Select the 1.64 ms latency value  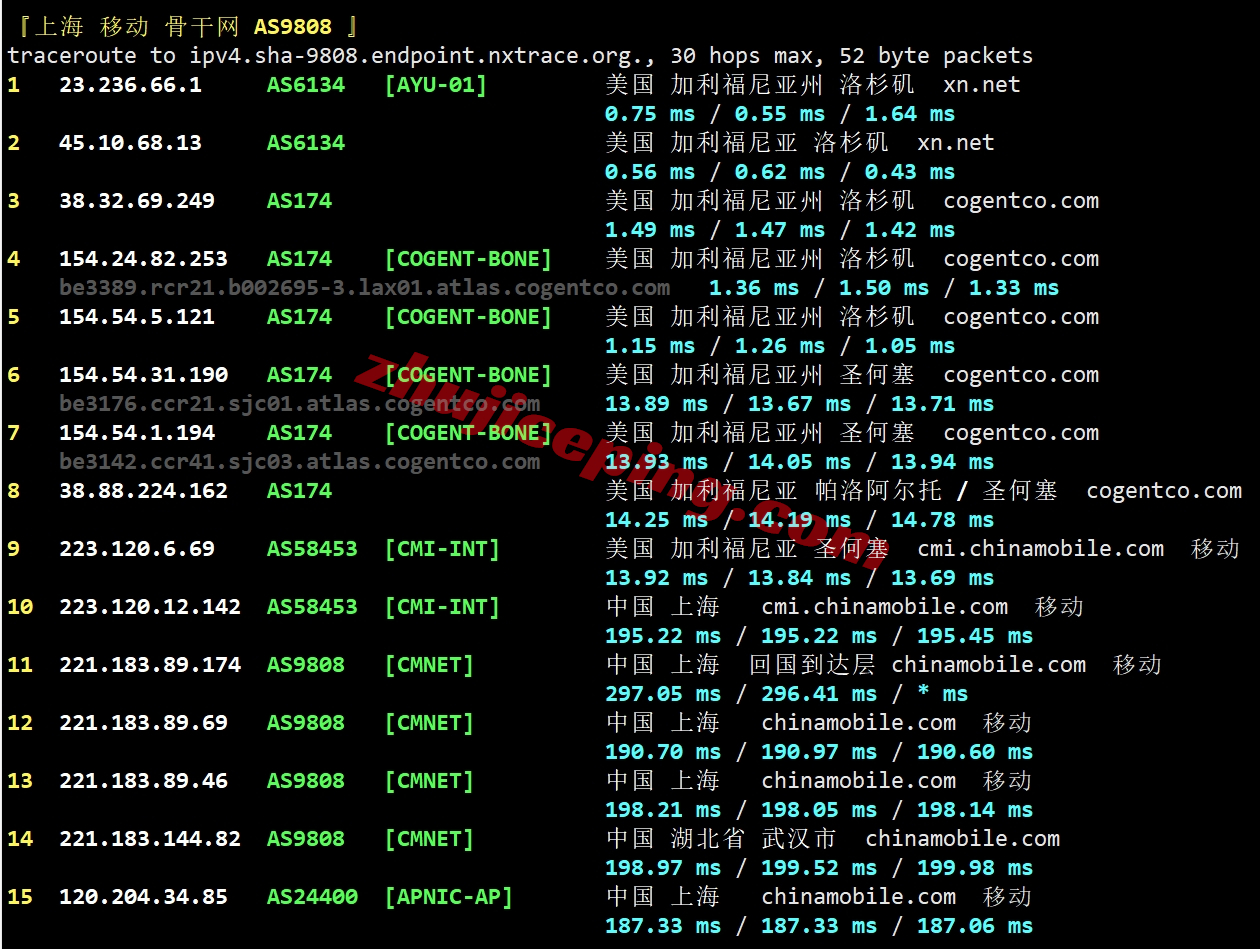tap(910, 114)
